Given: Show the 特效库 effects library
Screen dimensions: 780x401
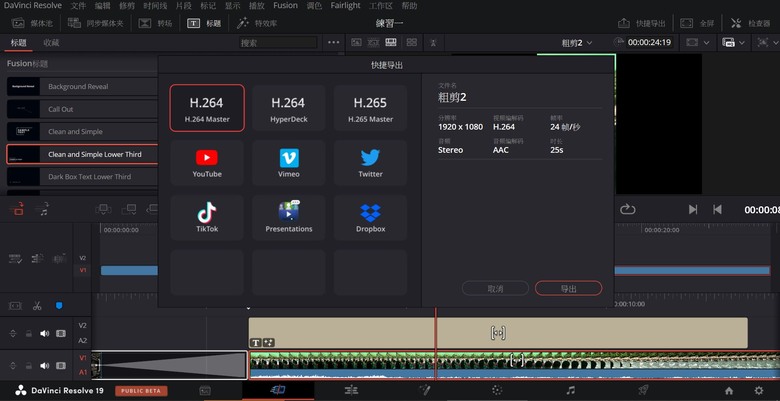Looking at the screenshot, I should [x=257, y=23].
